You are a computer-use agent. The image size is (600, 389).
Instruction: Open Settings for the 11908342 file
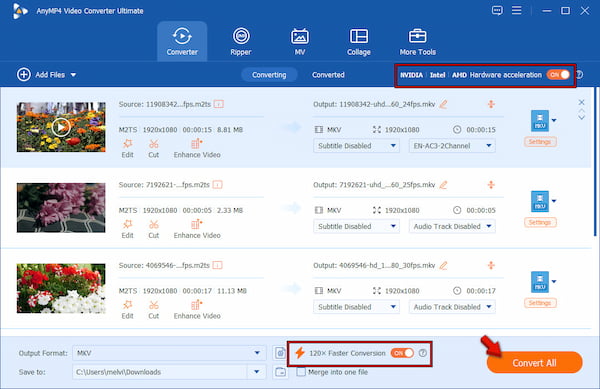[540, 142]
